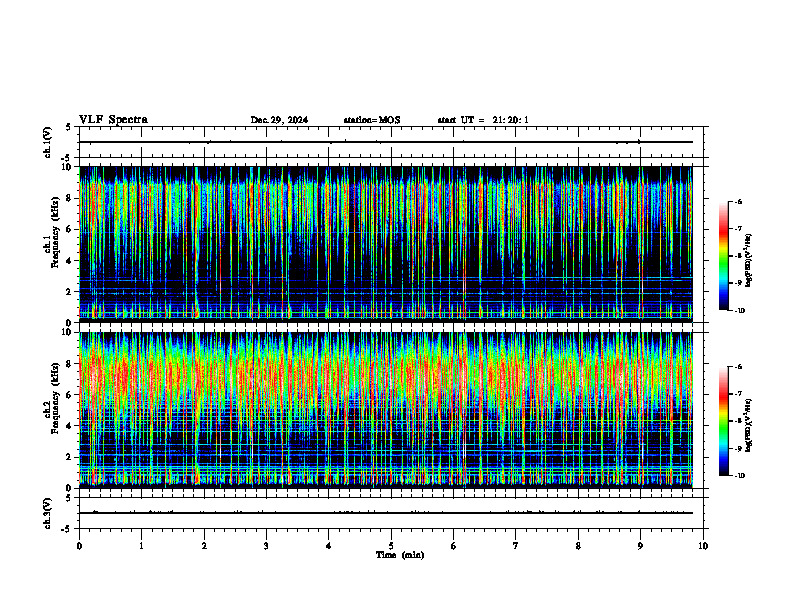Click the "2" tick on the time axis
Viewport: 792px width, 612px height.
click(204, 546)
